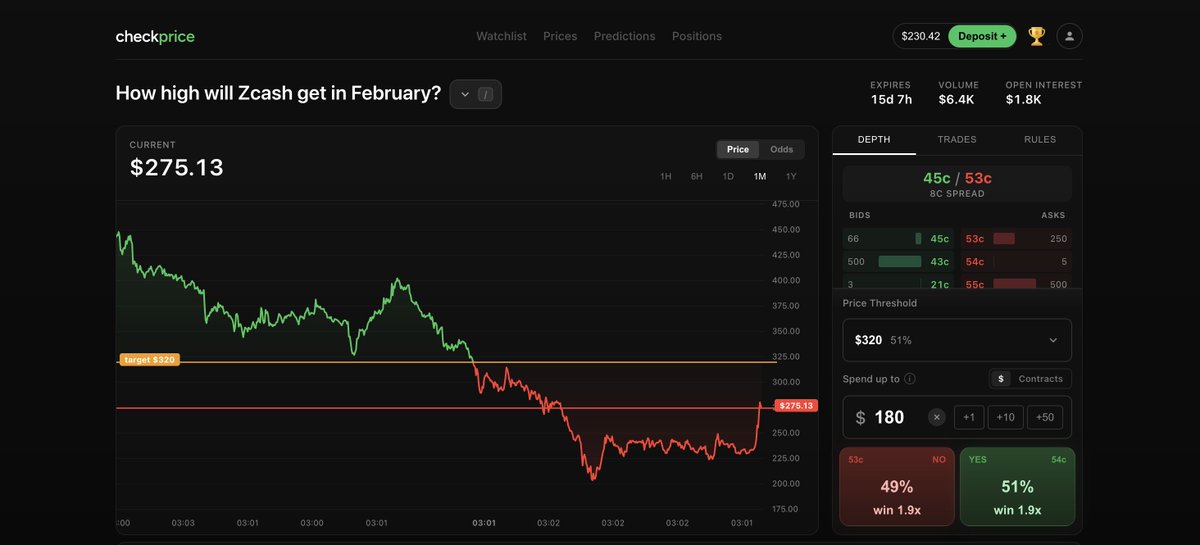The height and width of the screenshot is (545, 1200).
Task: Clear the spend amount with the X icon
Action: [936, 417]
